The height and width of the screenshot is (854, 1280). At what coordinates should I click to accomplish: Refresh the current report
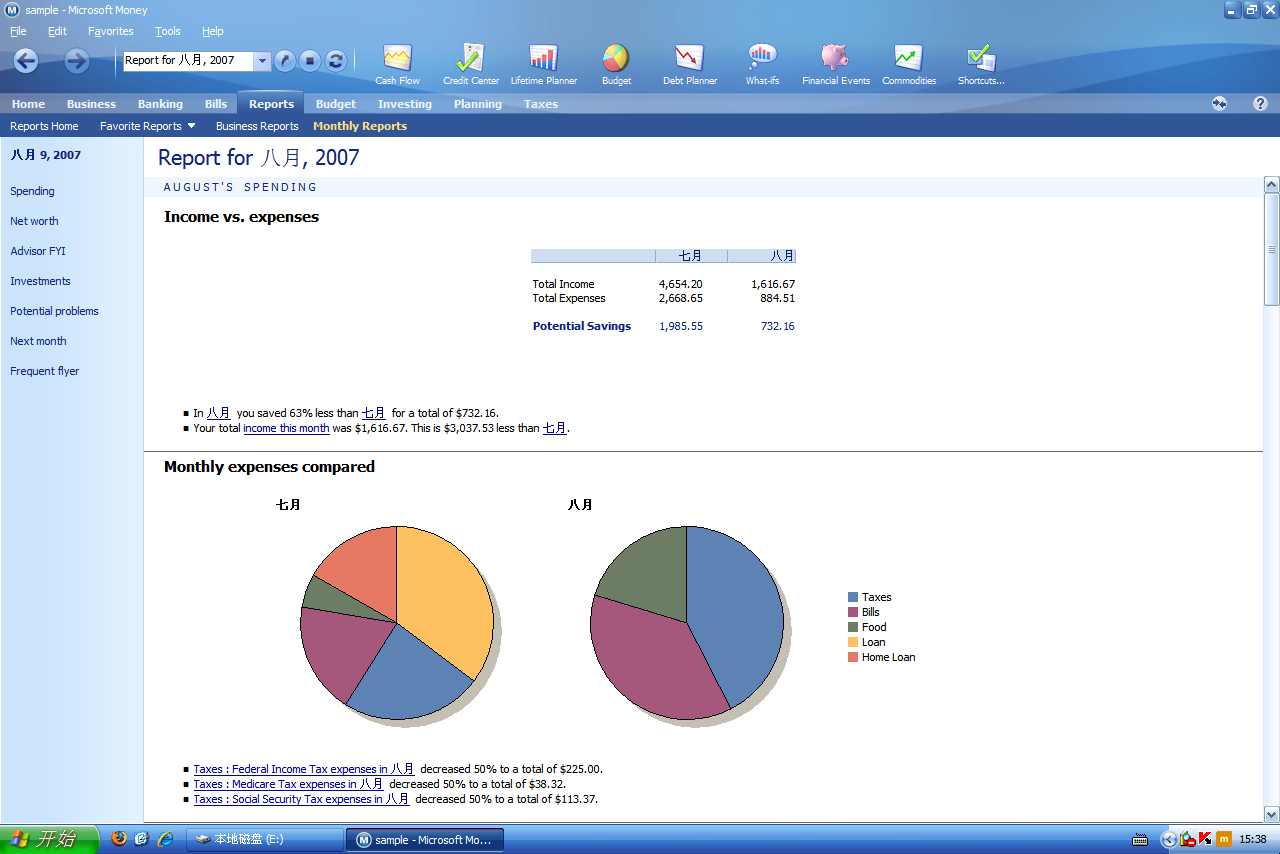(335, 60)
